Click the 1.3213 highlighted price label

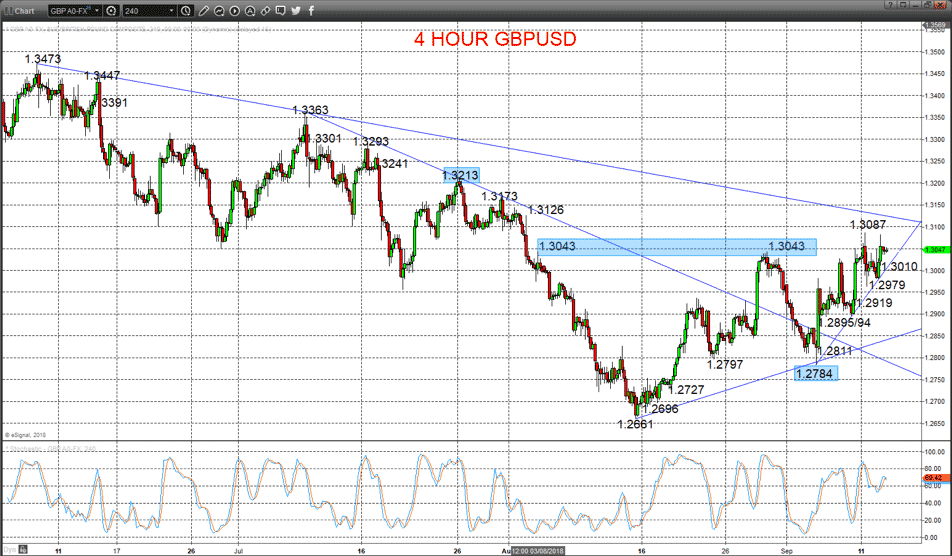click(461, 175)
